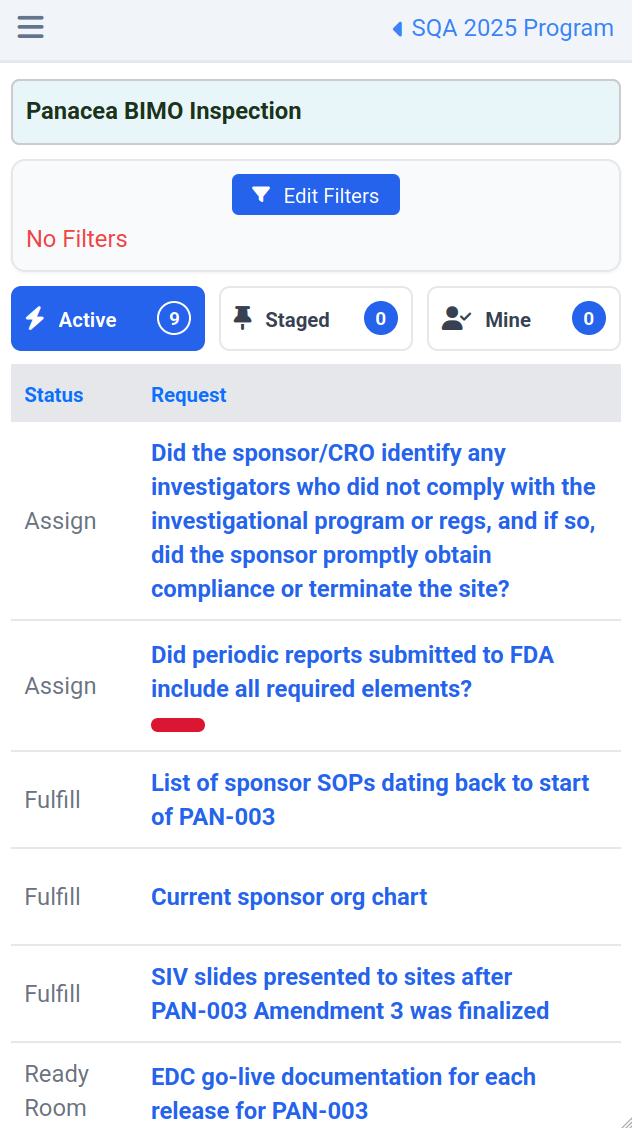Open the Current sponsor org chart request
632x1128 pixels.
pyautogui.click(x=289, y=897)
